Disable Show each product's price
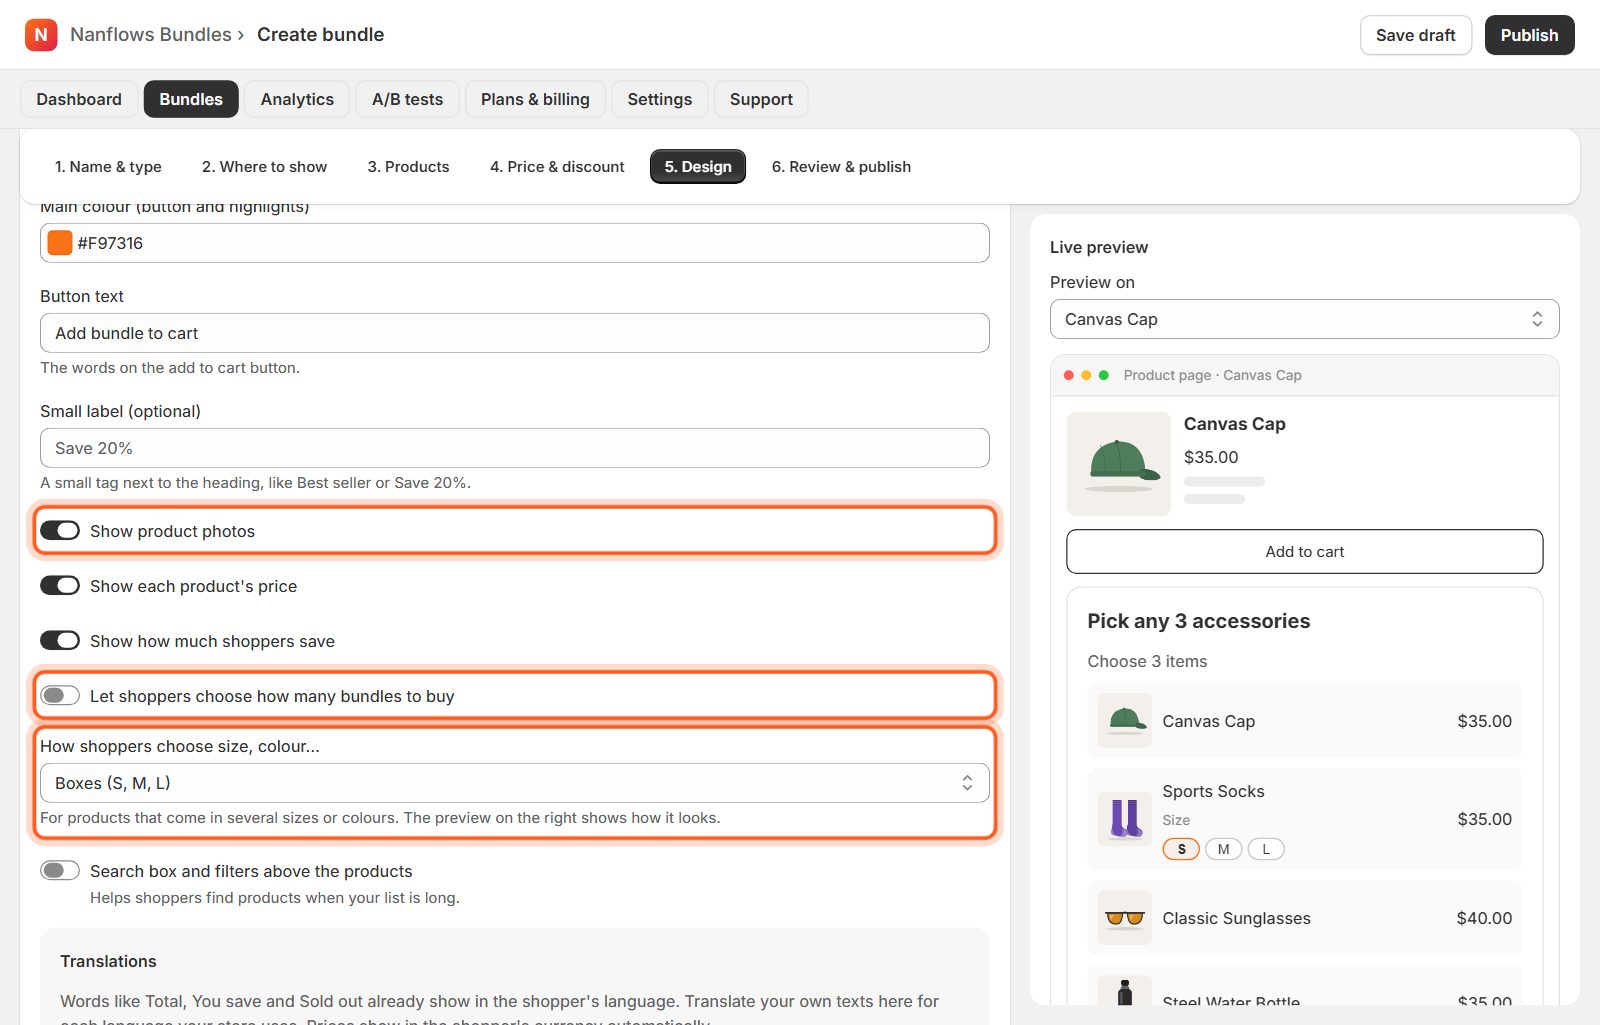This screenshot has height=1025, width=1600. pos(60,586)
